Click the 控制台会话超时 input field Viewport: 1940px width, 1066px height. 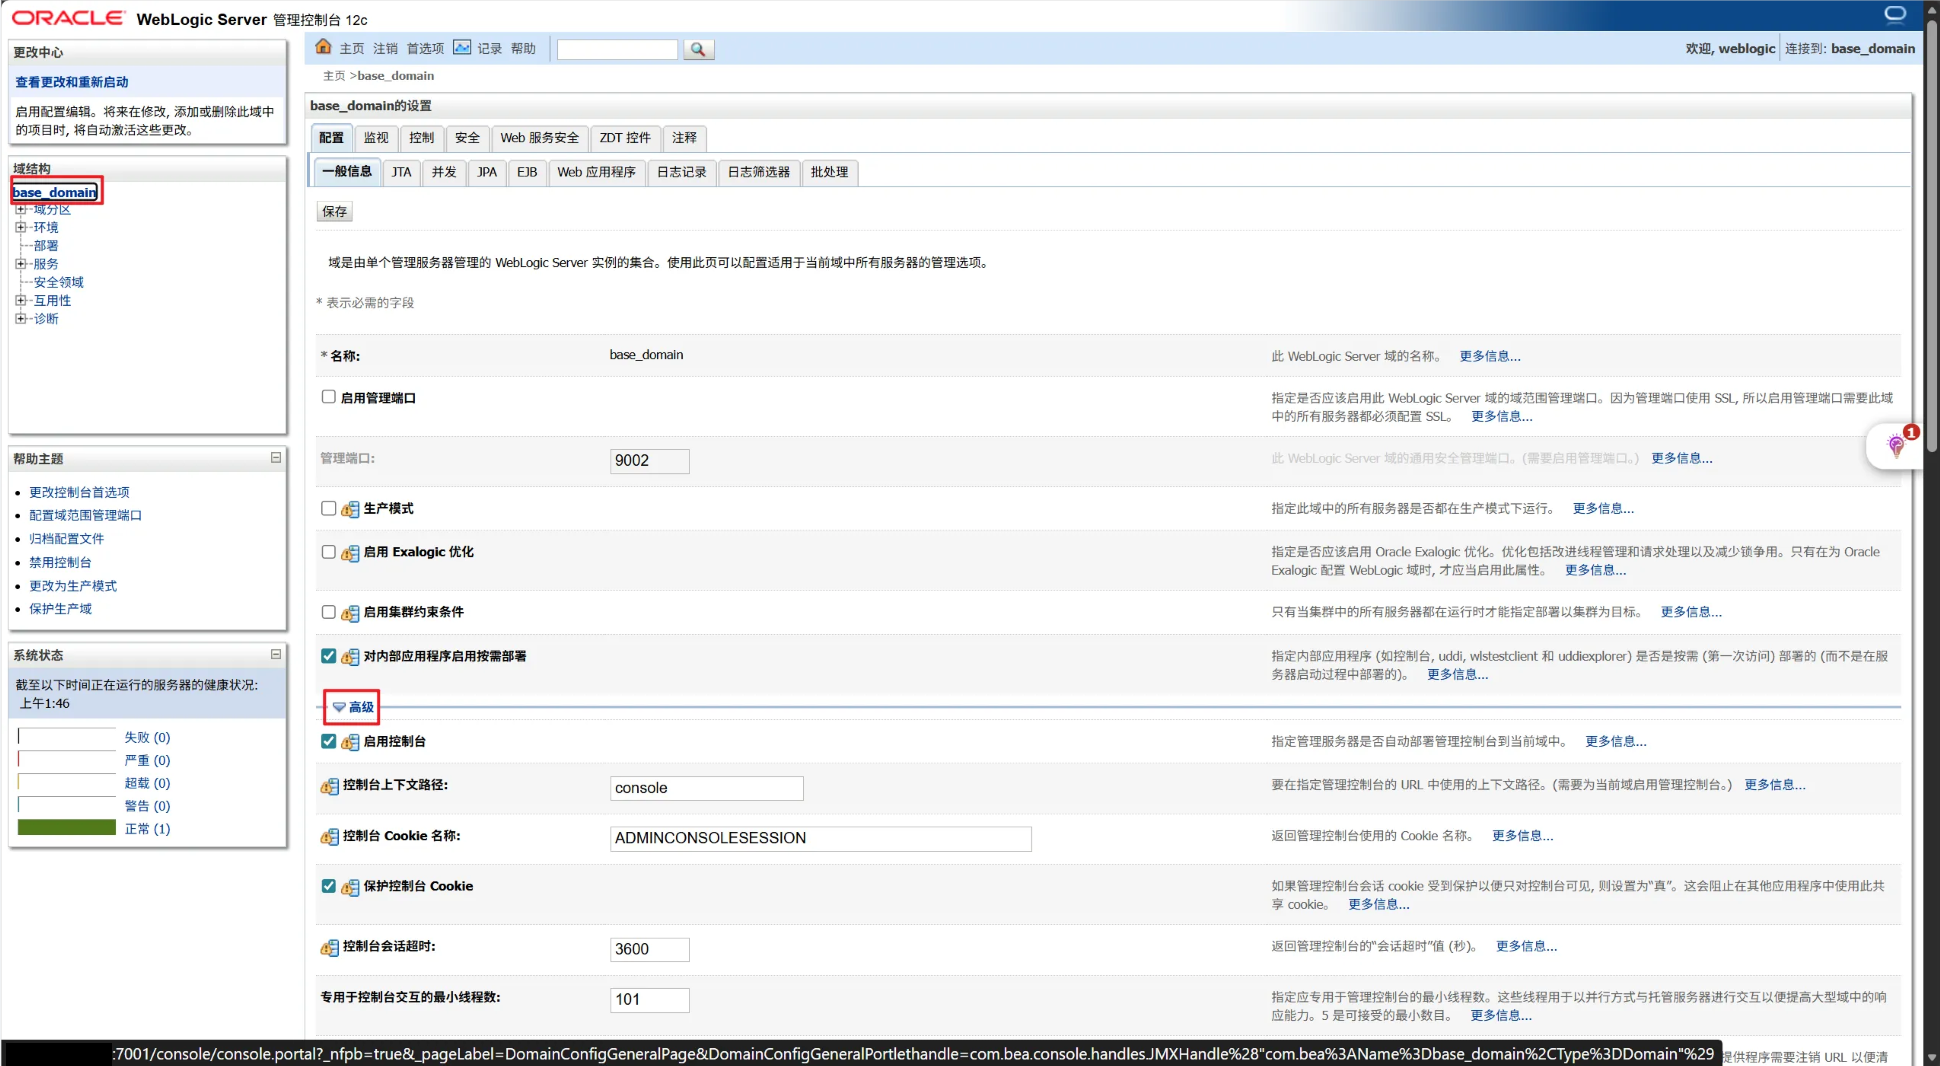(649, 949)
